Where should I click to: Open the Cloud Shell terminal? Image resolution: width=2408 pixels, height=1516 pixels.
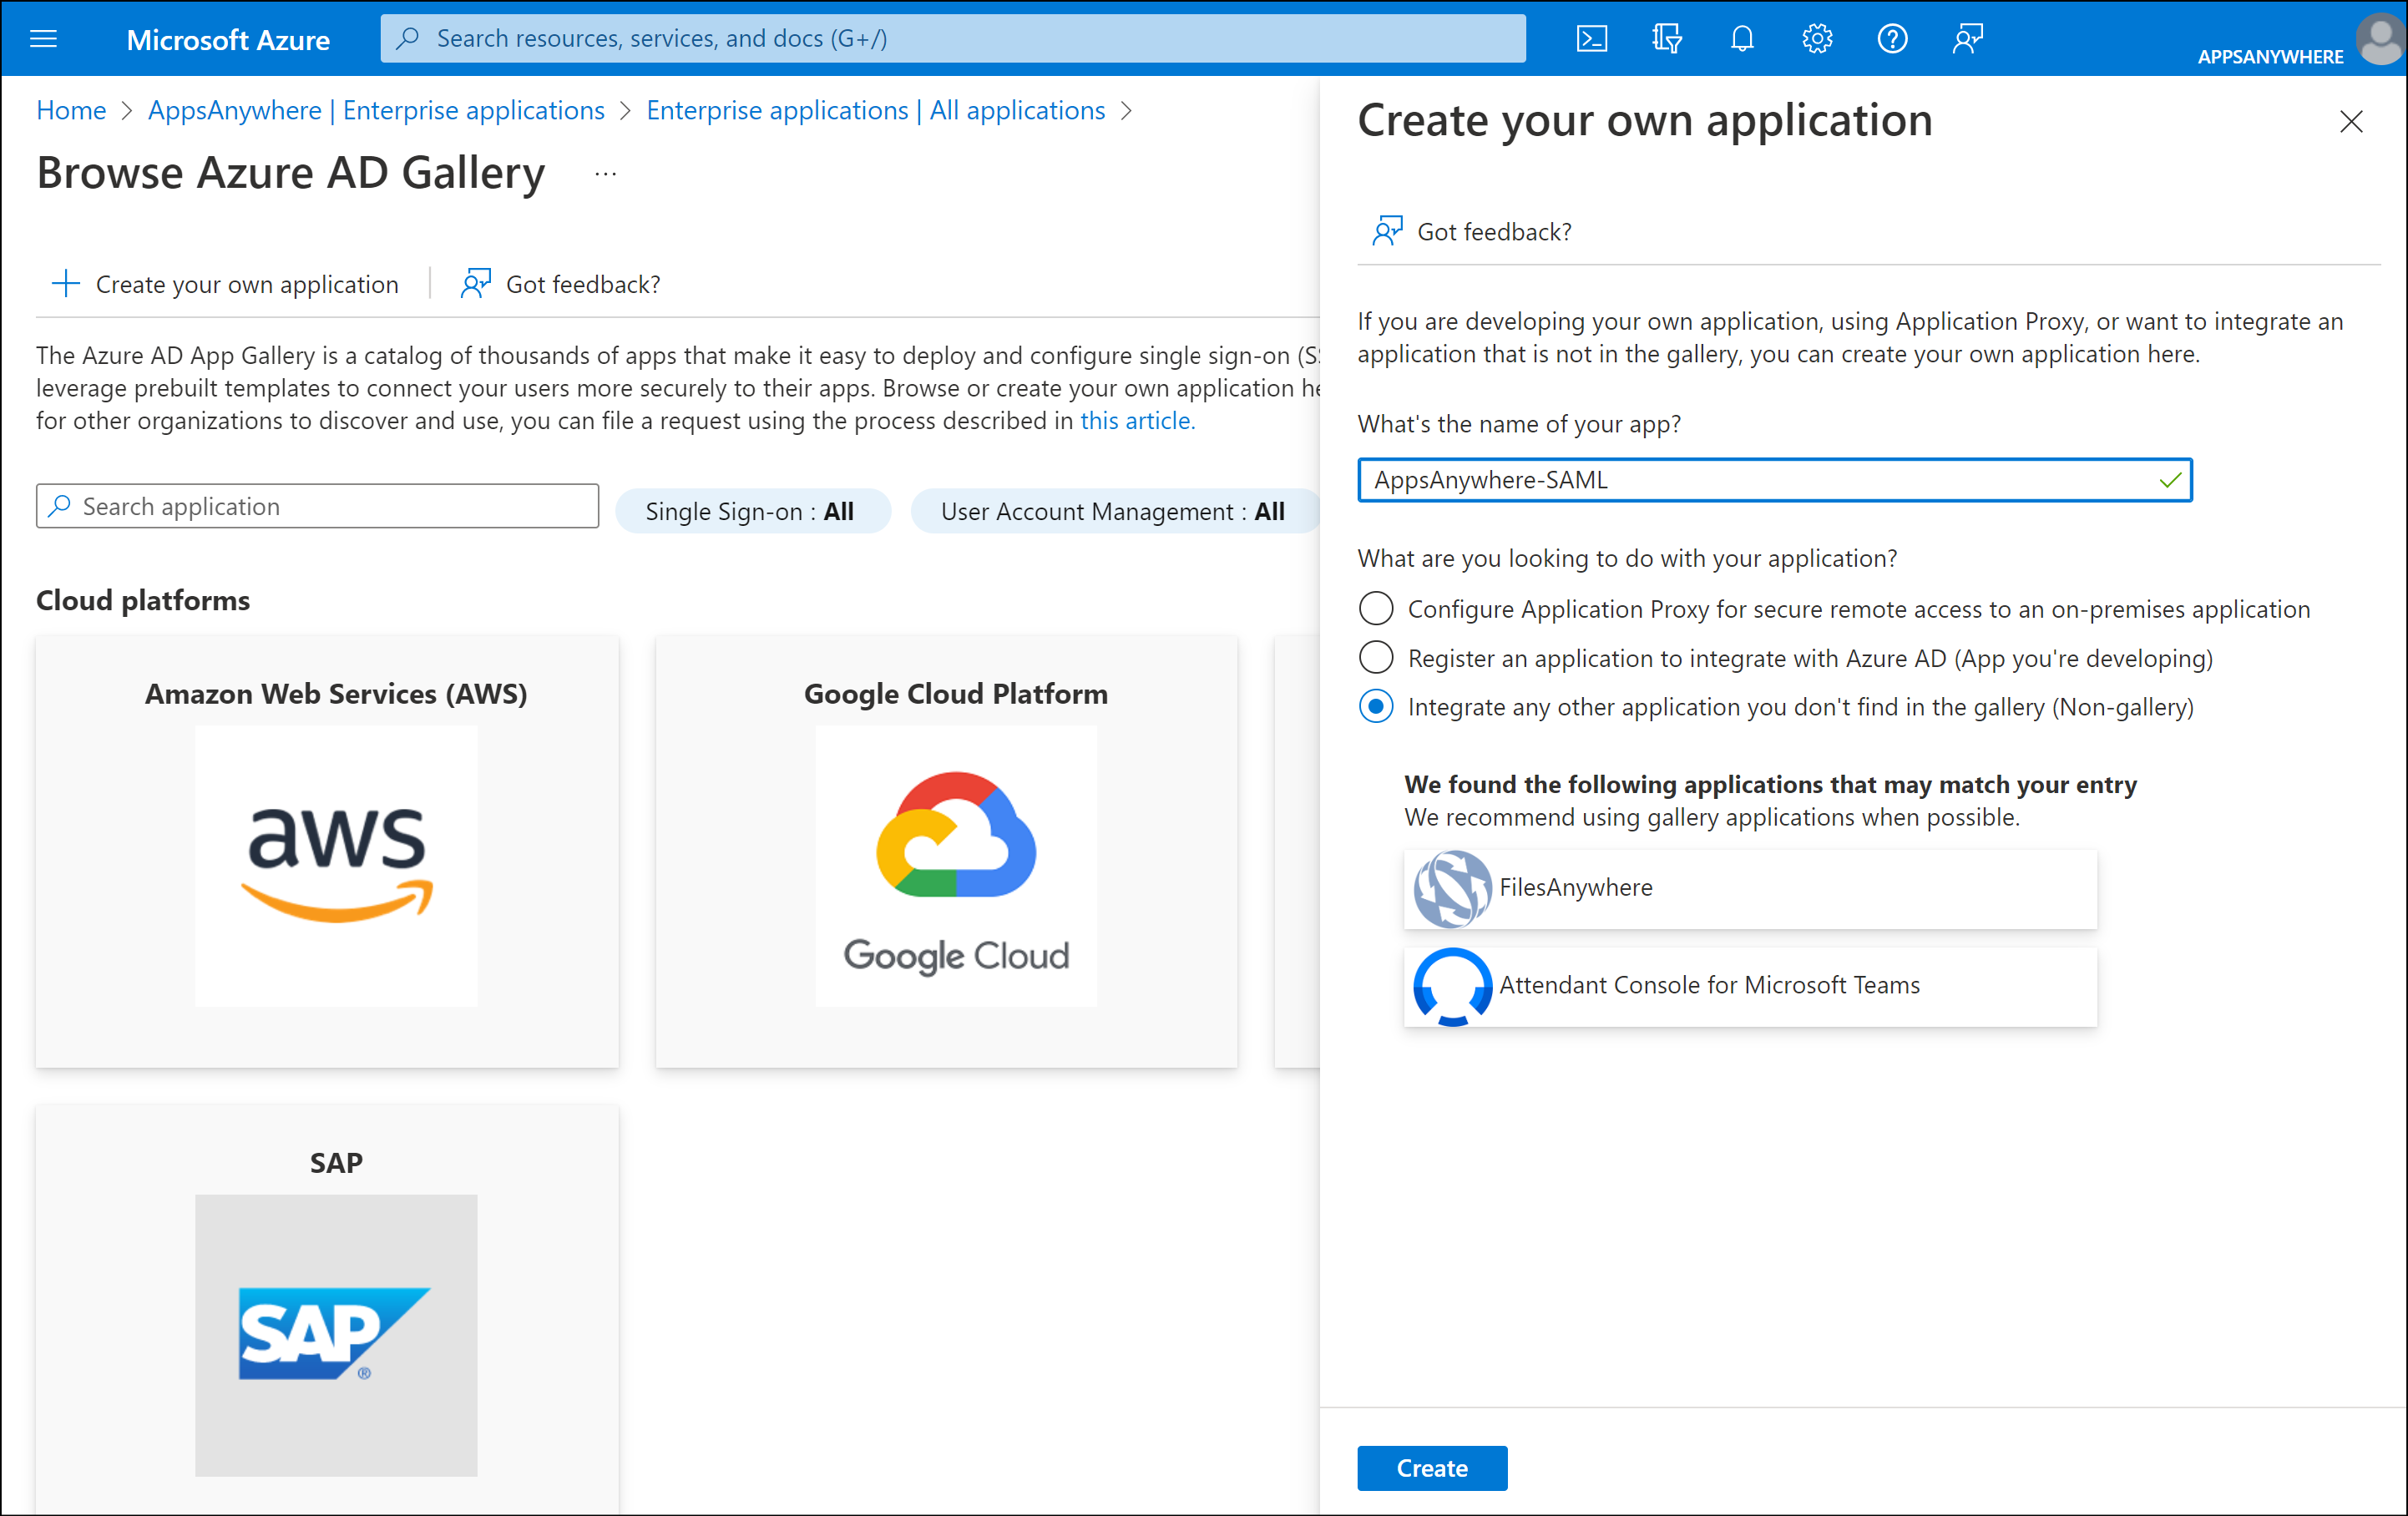1592,38
